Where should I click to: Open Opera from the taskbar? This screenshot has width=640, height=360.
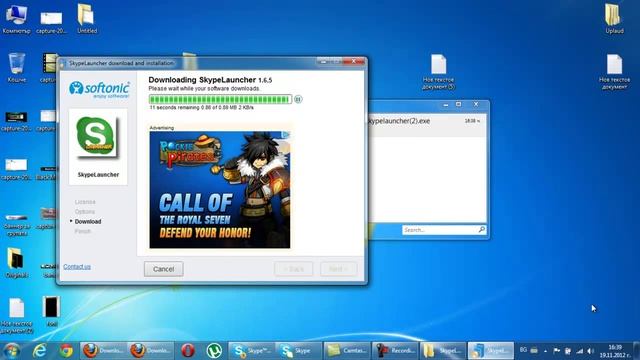(188, 351)
